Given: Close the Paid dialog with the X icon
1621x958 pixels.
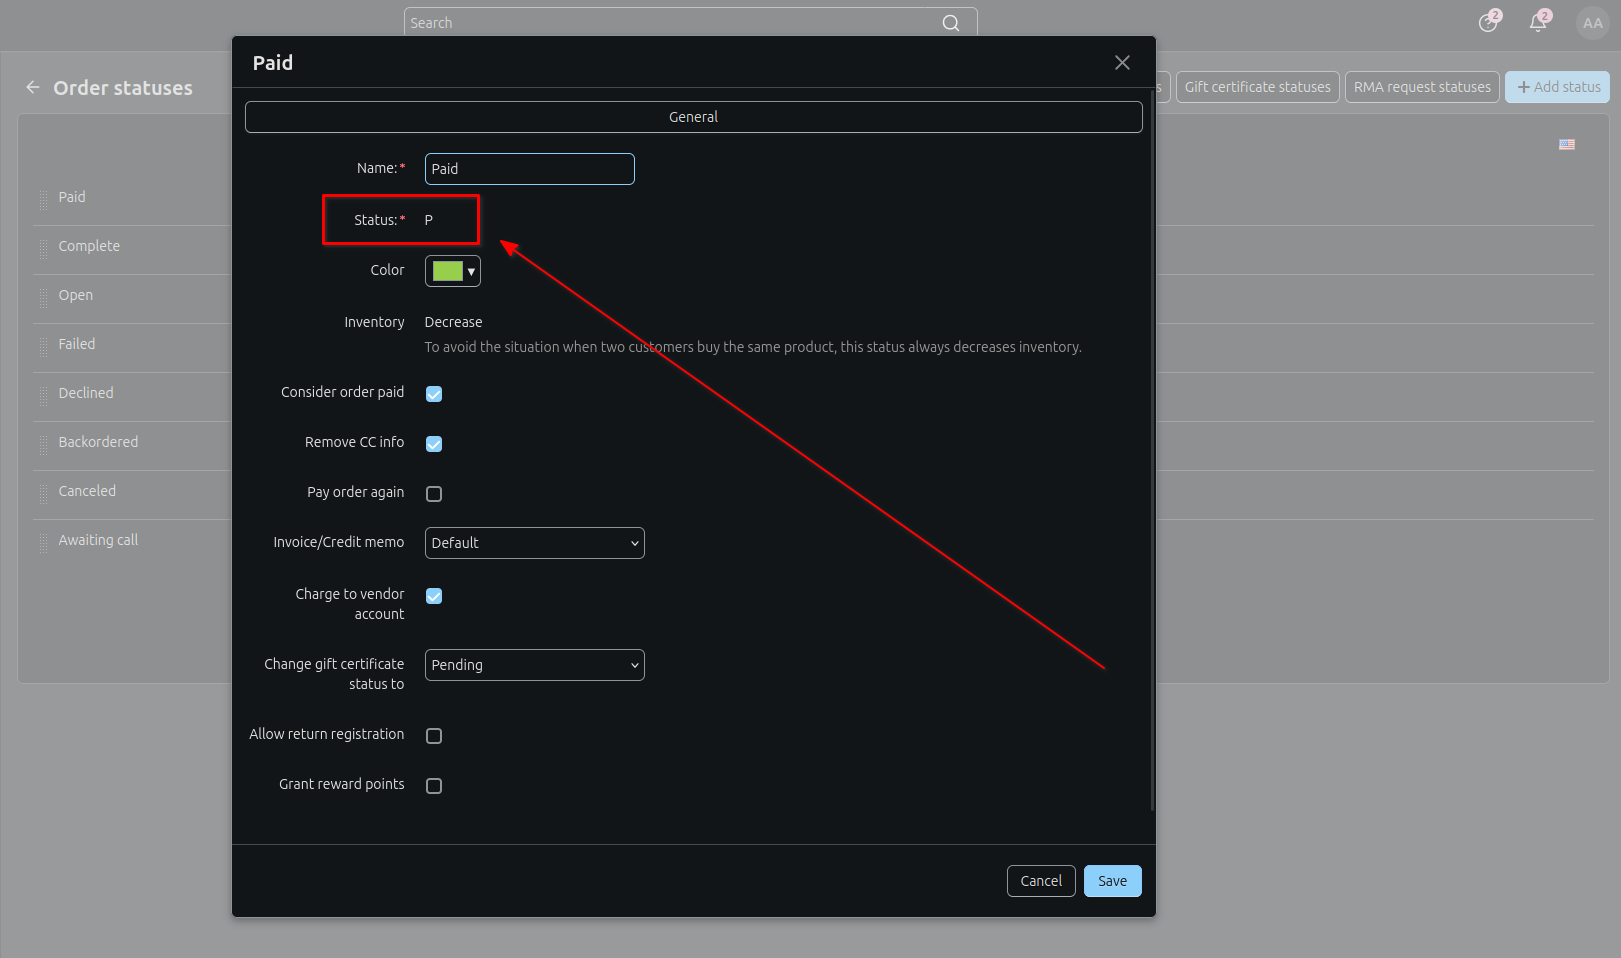Looking at the screenshot, I should click(1122, 63).
